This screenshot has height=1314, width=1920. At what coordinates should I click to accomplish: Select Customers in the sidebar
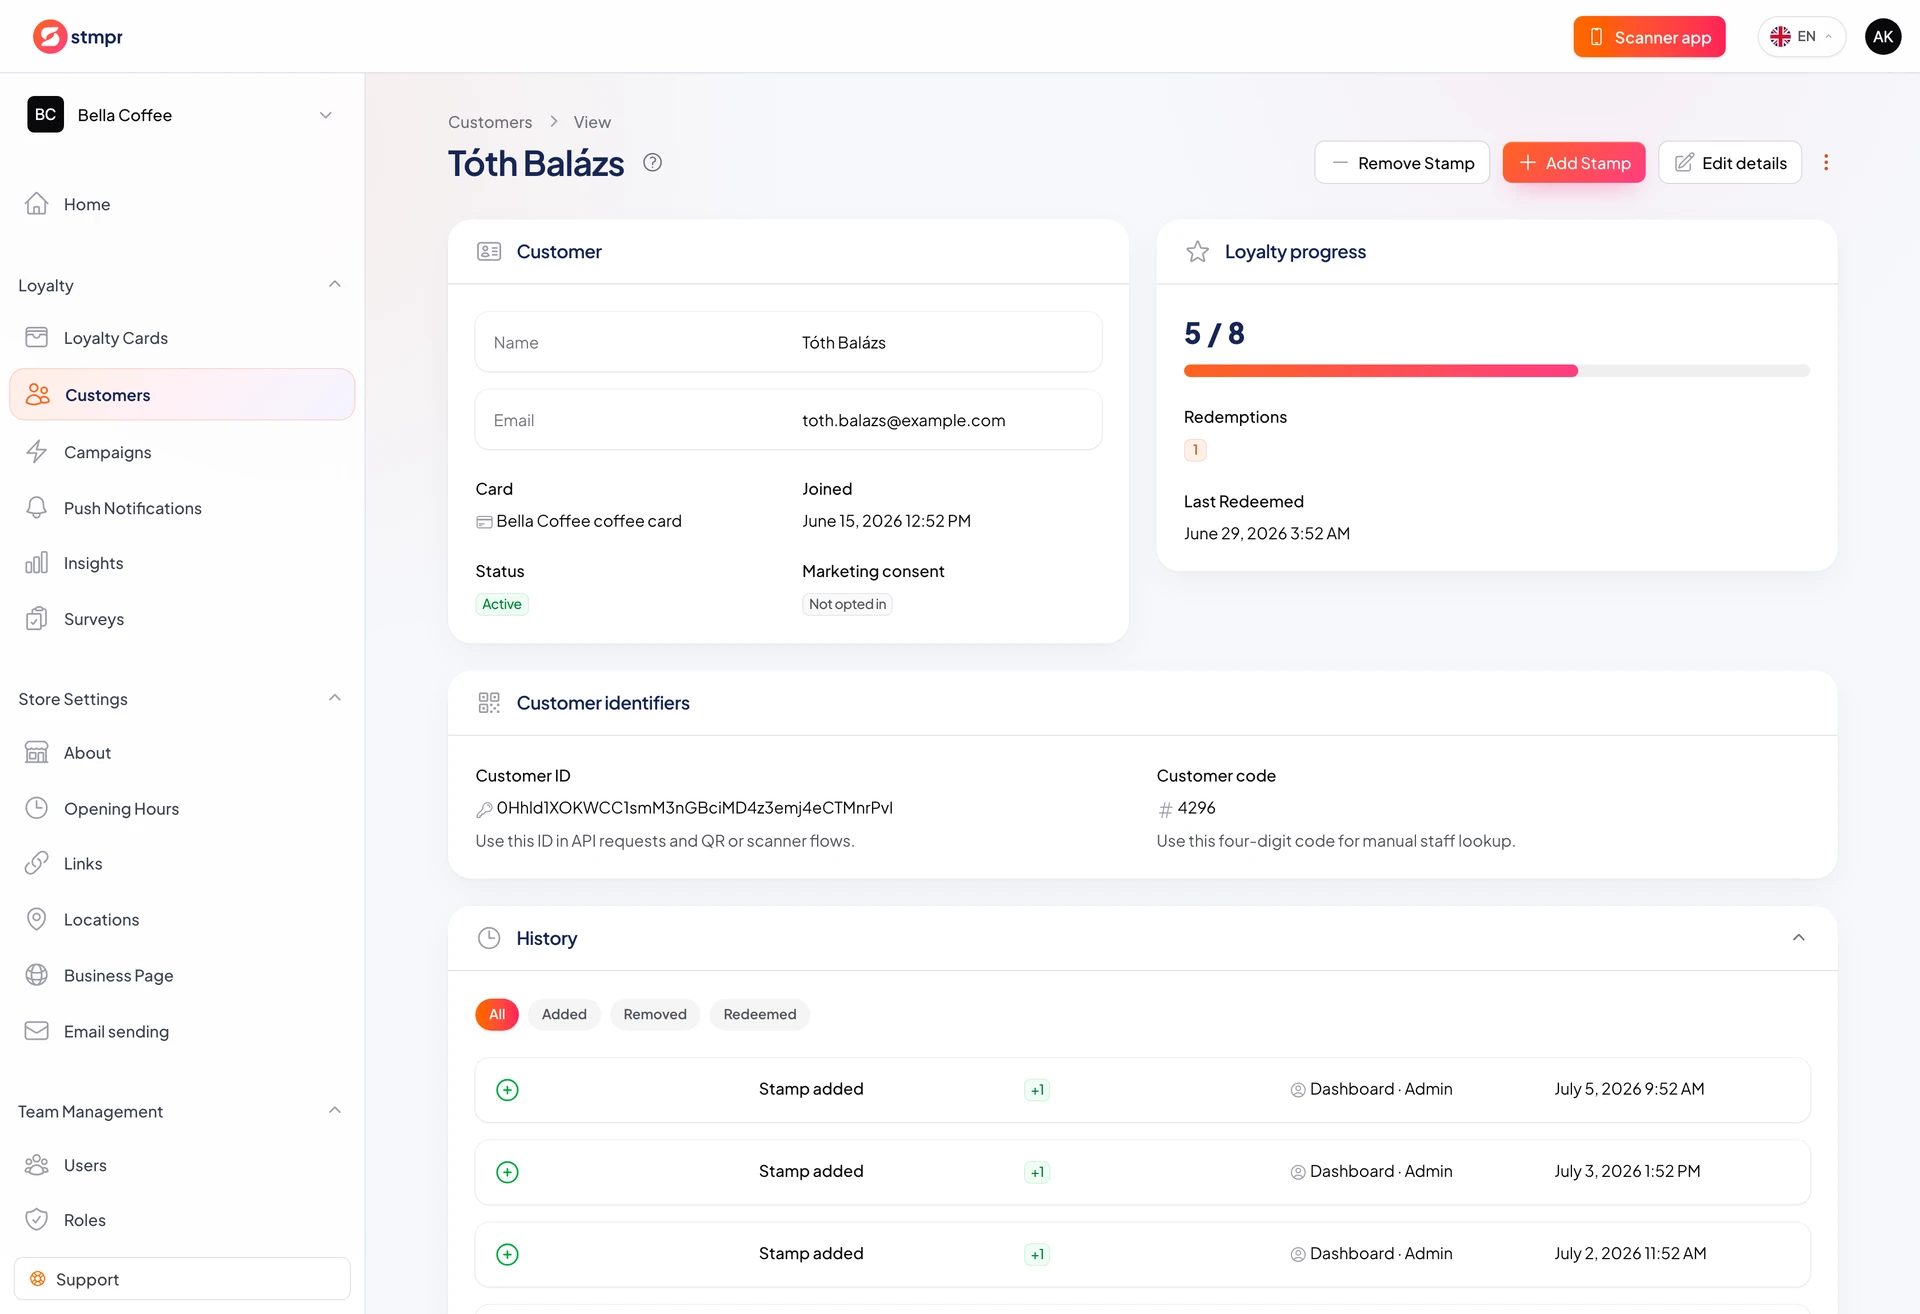click(182, 395)
